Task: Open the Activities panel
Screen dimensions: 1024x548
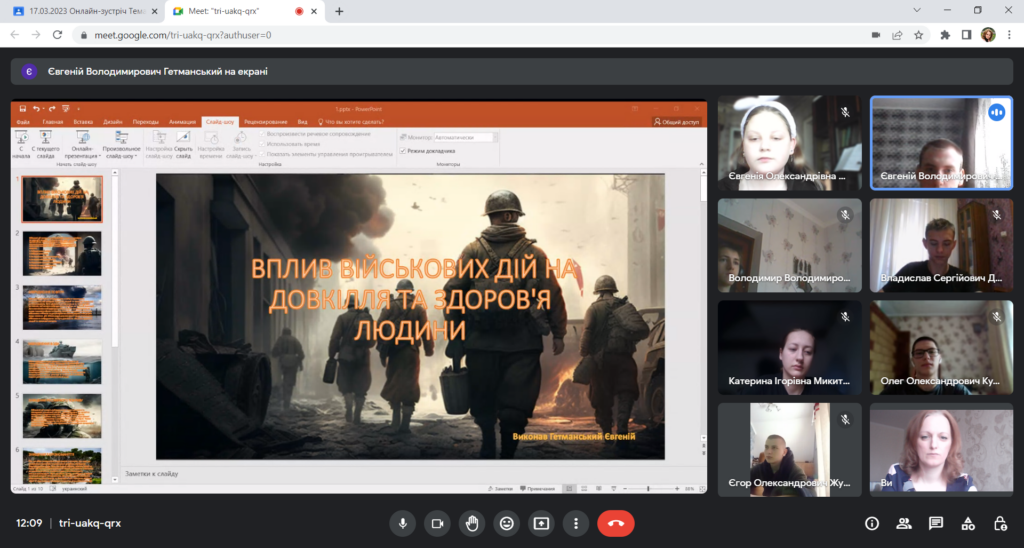Action: 968,523
